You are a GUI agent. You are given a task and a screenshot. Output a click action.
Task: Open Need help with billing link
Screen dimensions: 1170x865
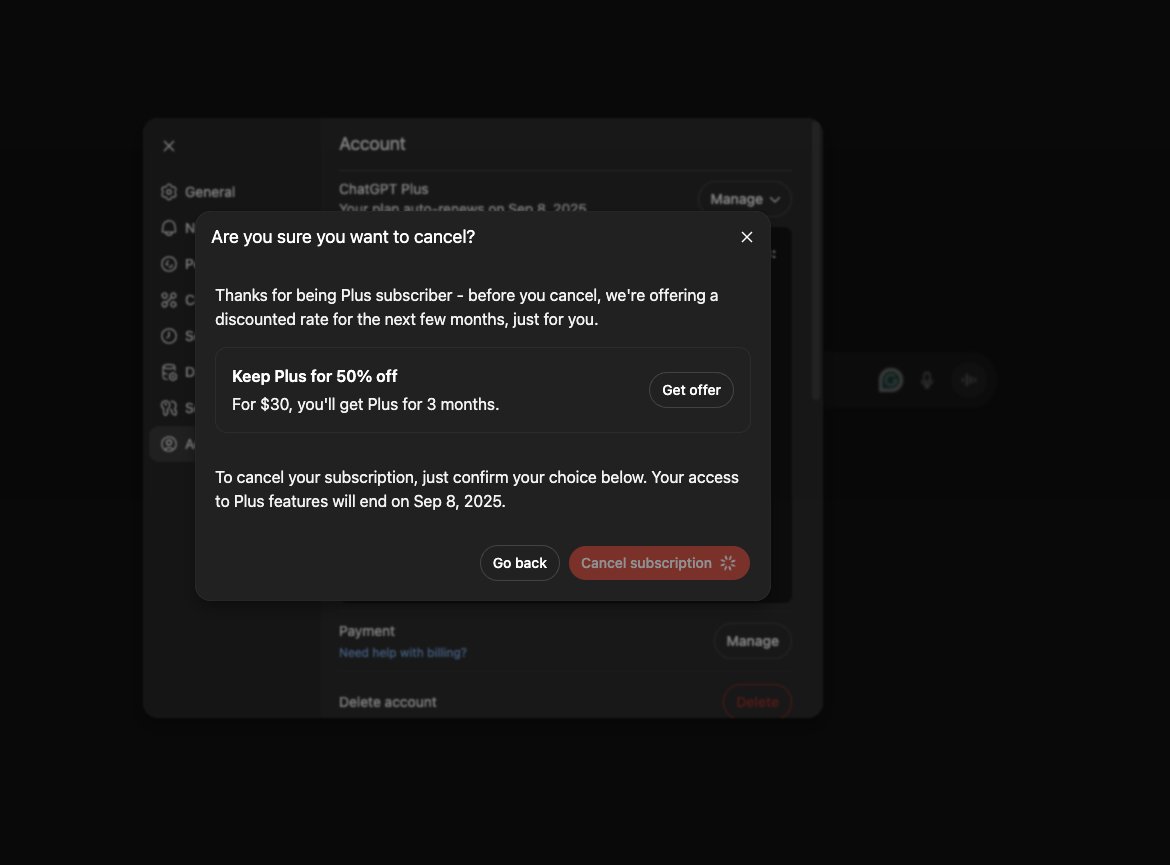tap(402, 653)
